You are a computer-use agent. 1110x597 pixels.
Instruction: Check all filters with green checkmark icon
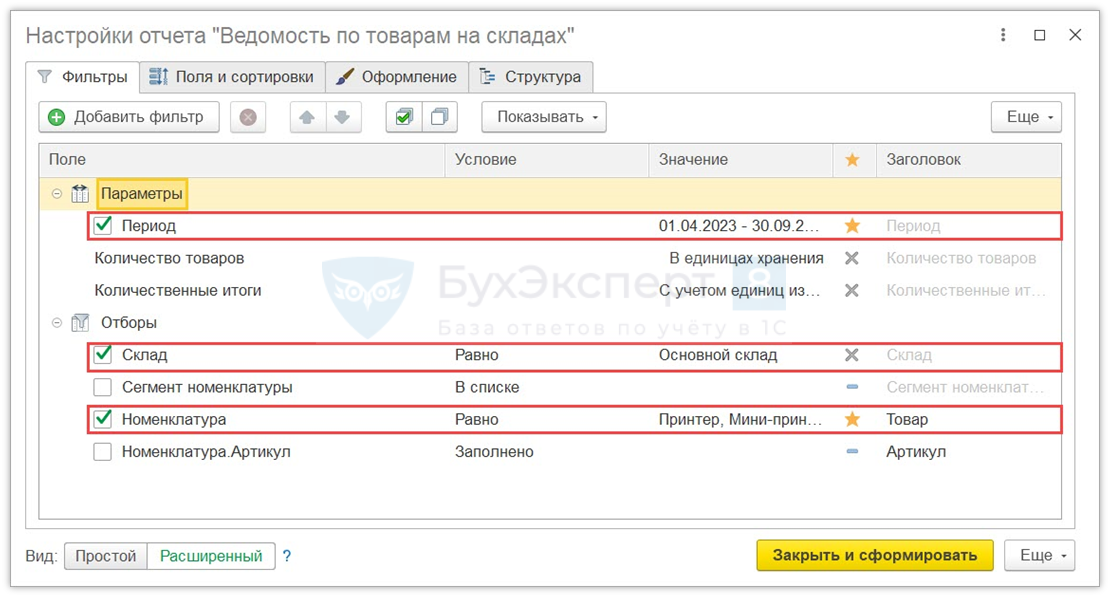coord(404,117)
